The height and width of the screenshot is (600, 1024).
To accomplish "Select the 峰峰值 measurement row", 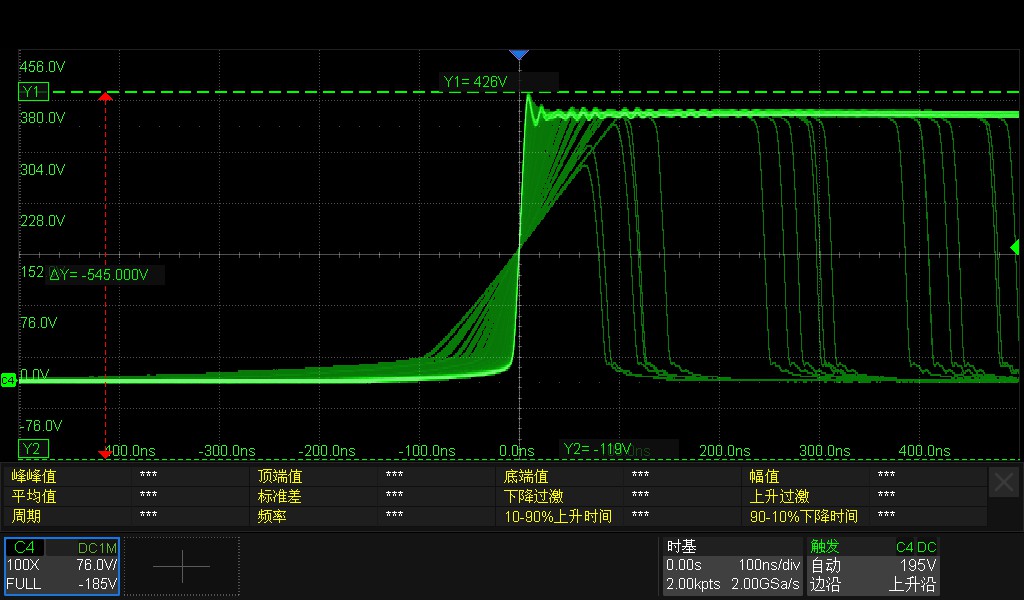I will tap(40, 477).
